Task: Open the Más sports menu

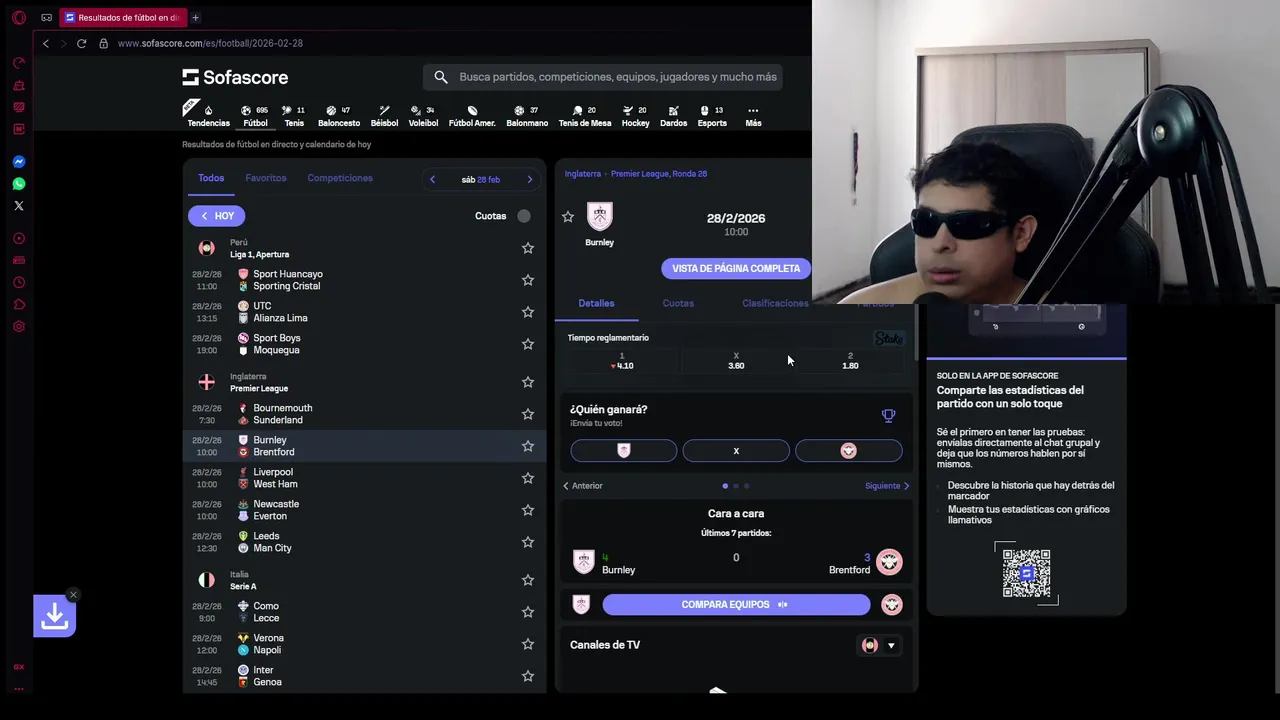Action: coord(753,116)
